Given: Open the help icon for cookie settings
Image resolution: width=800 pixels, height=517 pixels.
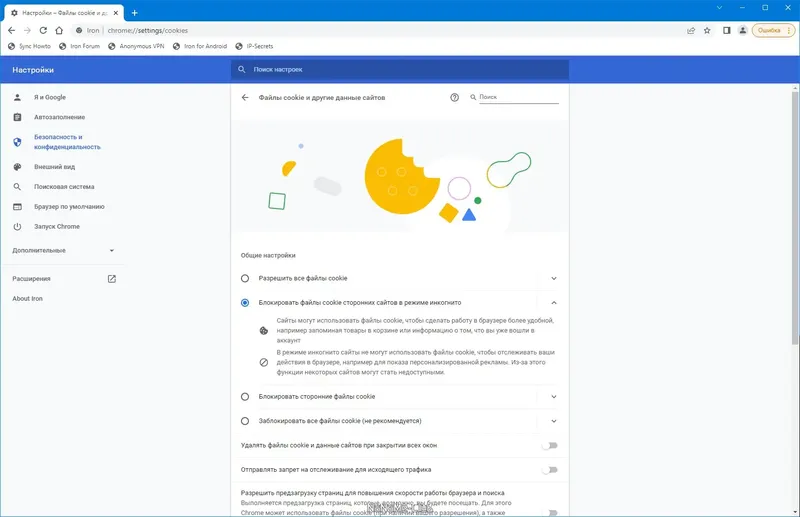Looking at the screenshot, I should [x=454, y=97].
